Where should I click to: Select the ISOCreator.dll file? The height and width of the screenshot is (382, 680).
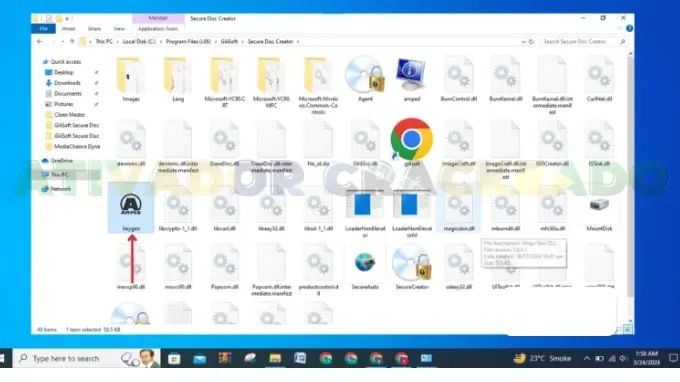coord(552,144)
